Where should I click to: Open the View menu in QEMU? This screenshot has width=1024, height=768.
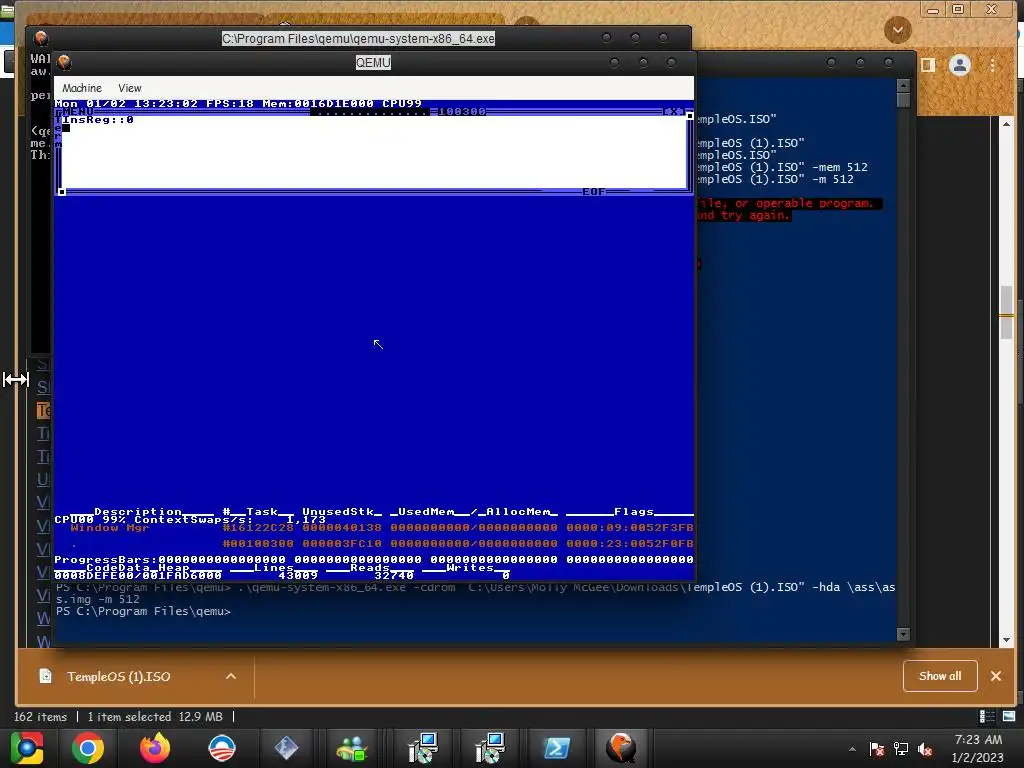[x=129, y=88]
